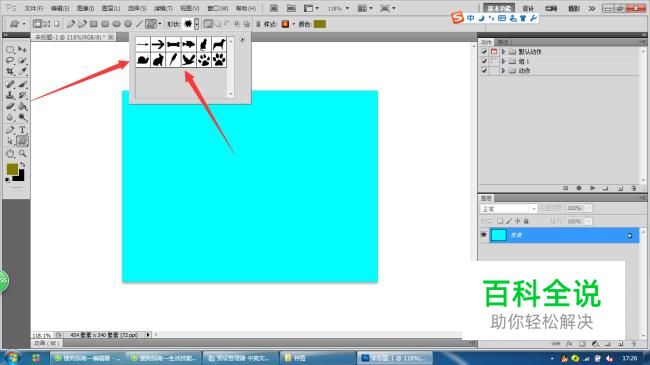Select the Path Selection tool
This screenshot has width=650, height=365.
[10, 141]
